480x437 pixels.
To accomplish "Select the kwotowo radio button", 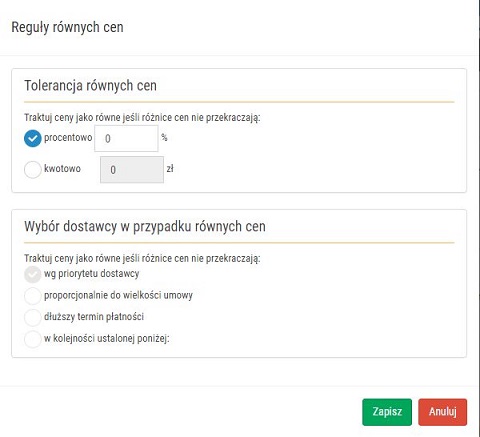I will click(x=33, y=170).
